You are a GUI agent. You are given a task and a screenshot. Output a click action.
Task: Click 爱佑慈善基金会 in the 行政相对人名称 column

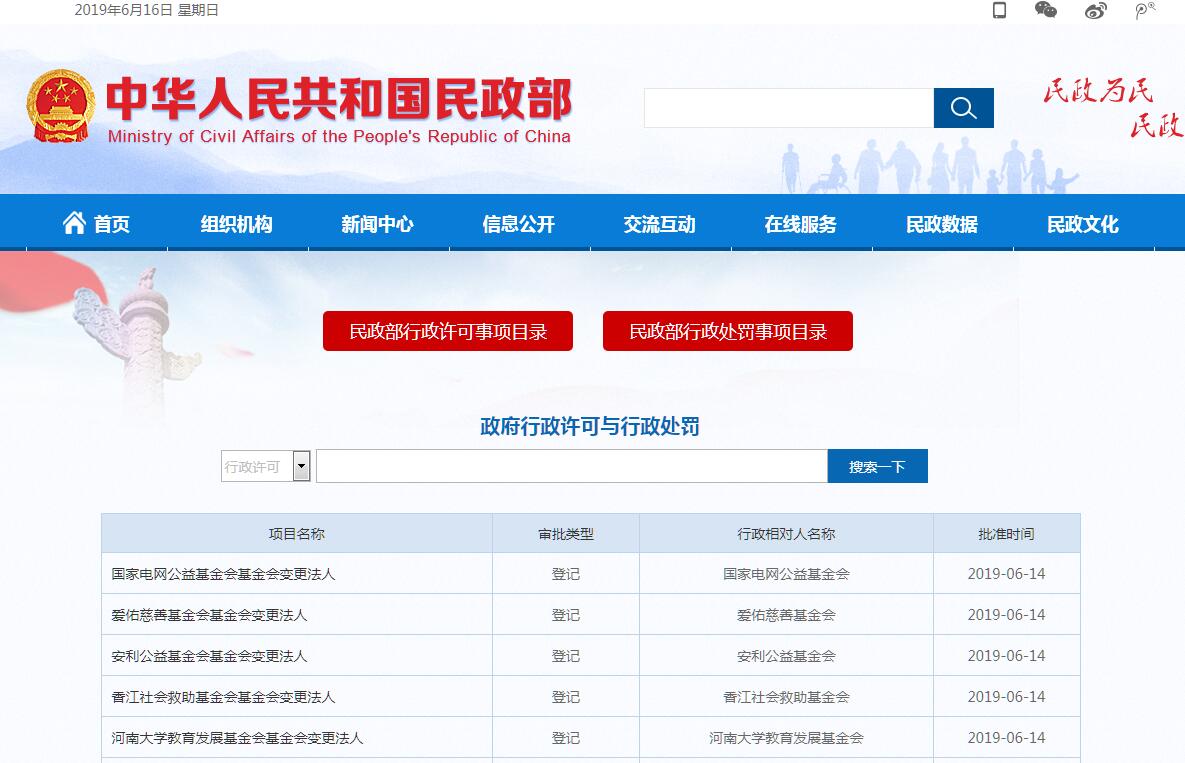[786, 615]
